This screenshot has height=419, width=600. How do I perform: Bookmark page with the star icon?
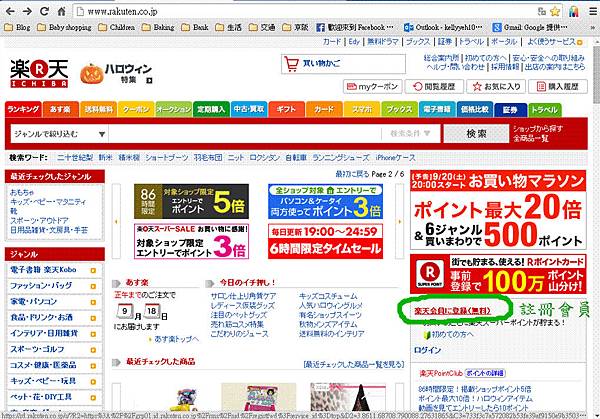(555, 11)
